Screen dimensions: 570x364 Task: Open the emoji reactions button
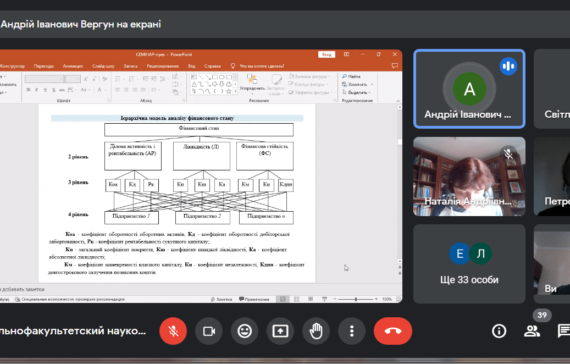tap(244, 331)
